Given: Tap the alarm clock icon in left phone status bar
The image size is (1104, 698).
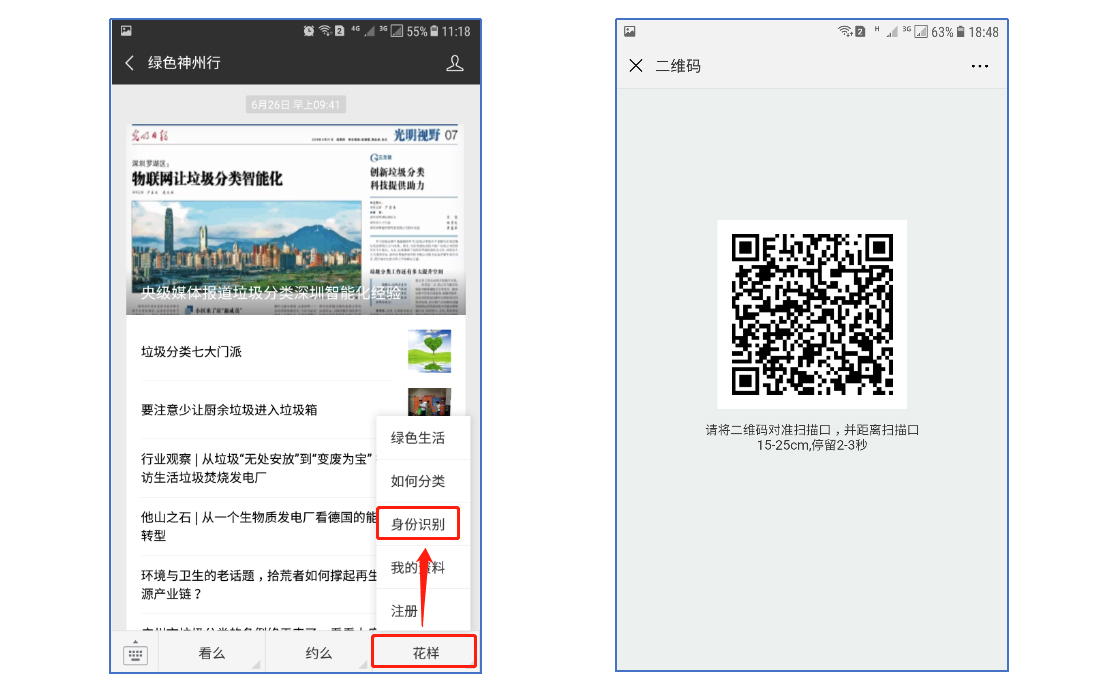Looking at the screenshot, I should [x=308, y=31].
